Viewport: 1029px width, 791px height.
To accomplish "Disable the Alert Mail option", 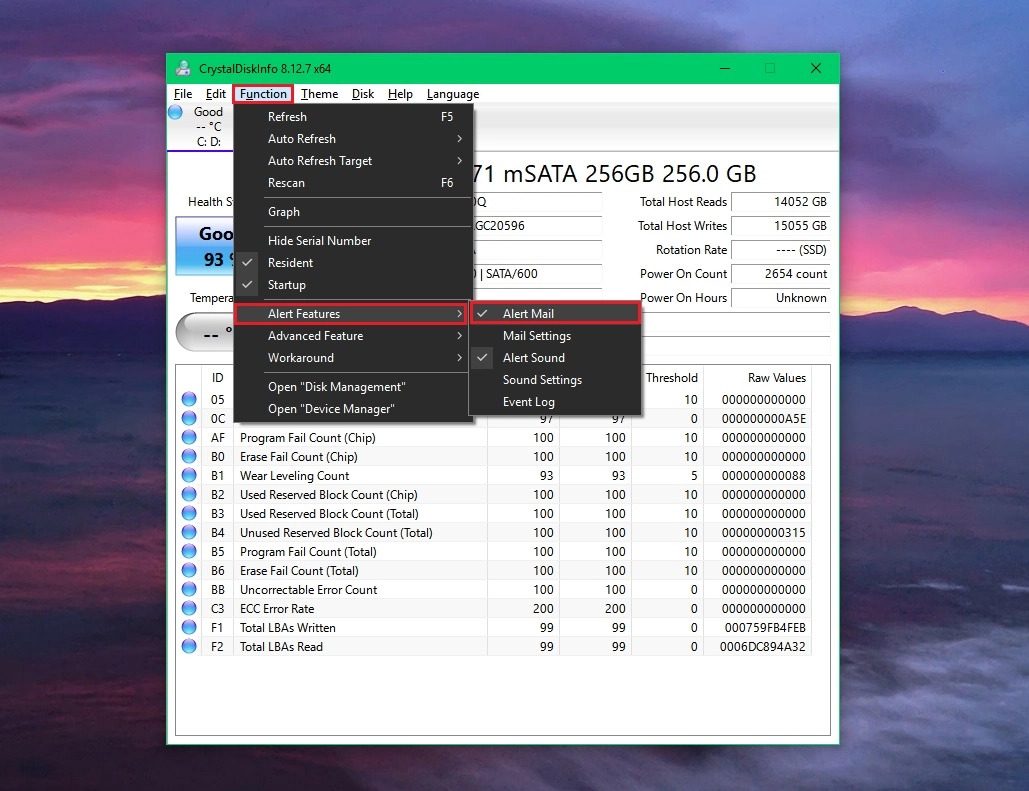I will [x=555, y=314].
